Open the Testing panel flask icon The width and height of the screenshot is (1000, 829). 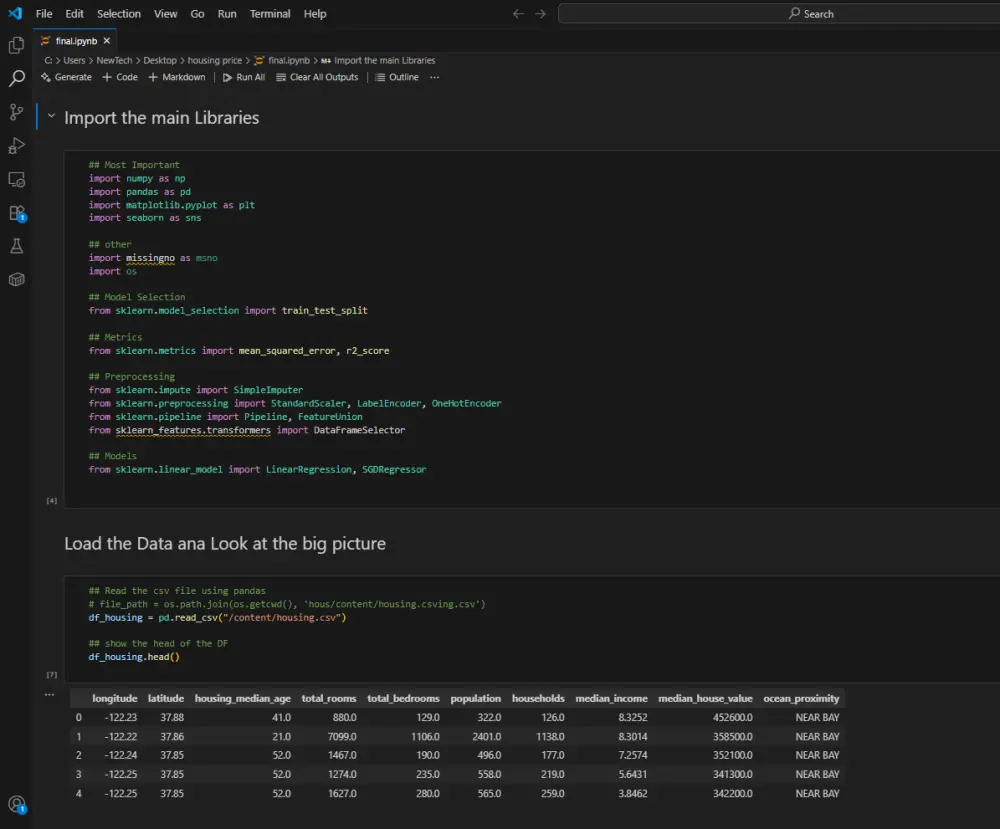pos(15,246)
